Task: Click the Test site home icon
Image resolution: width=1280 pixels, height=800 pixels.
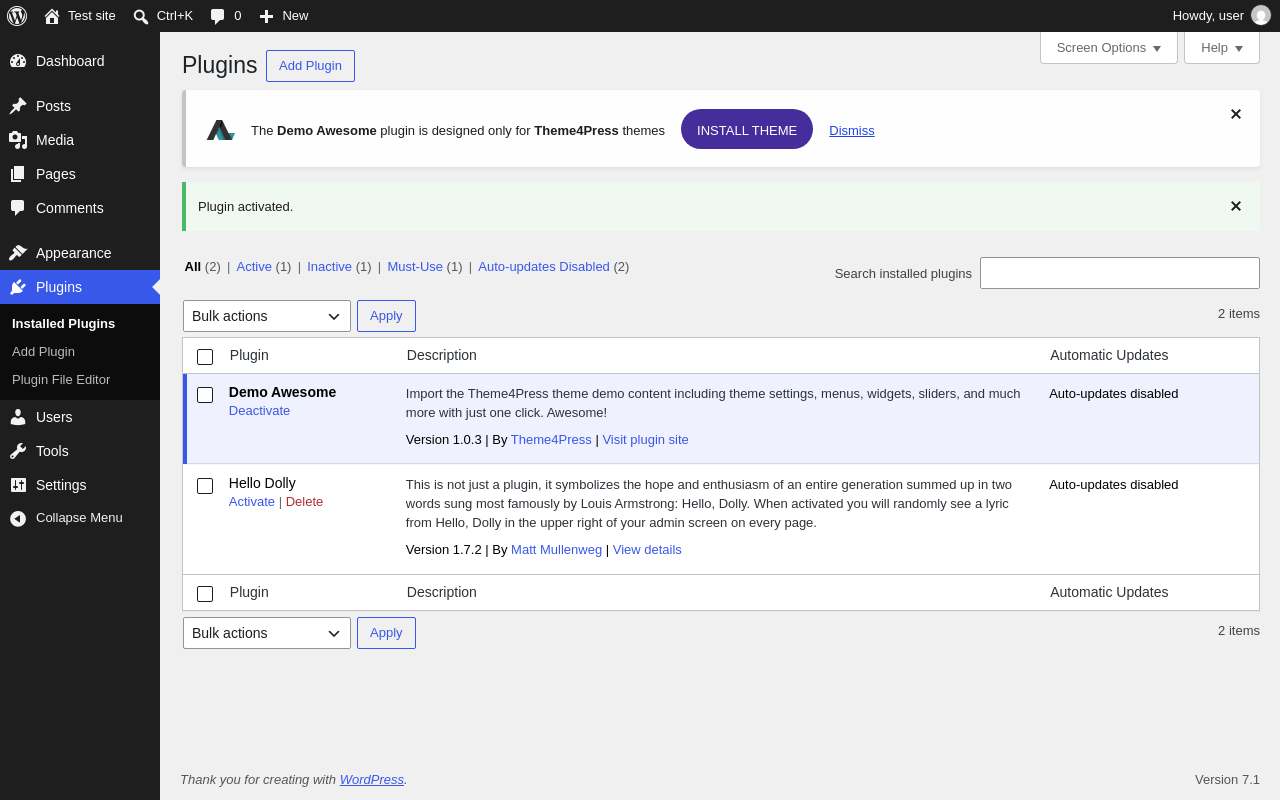Action: click(x=52, y=16)
